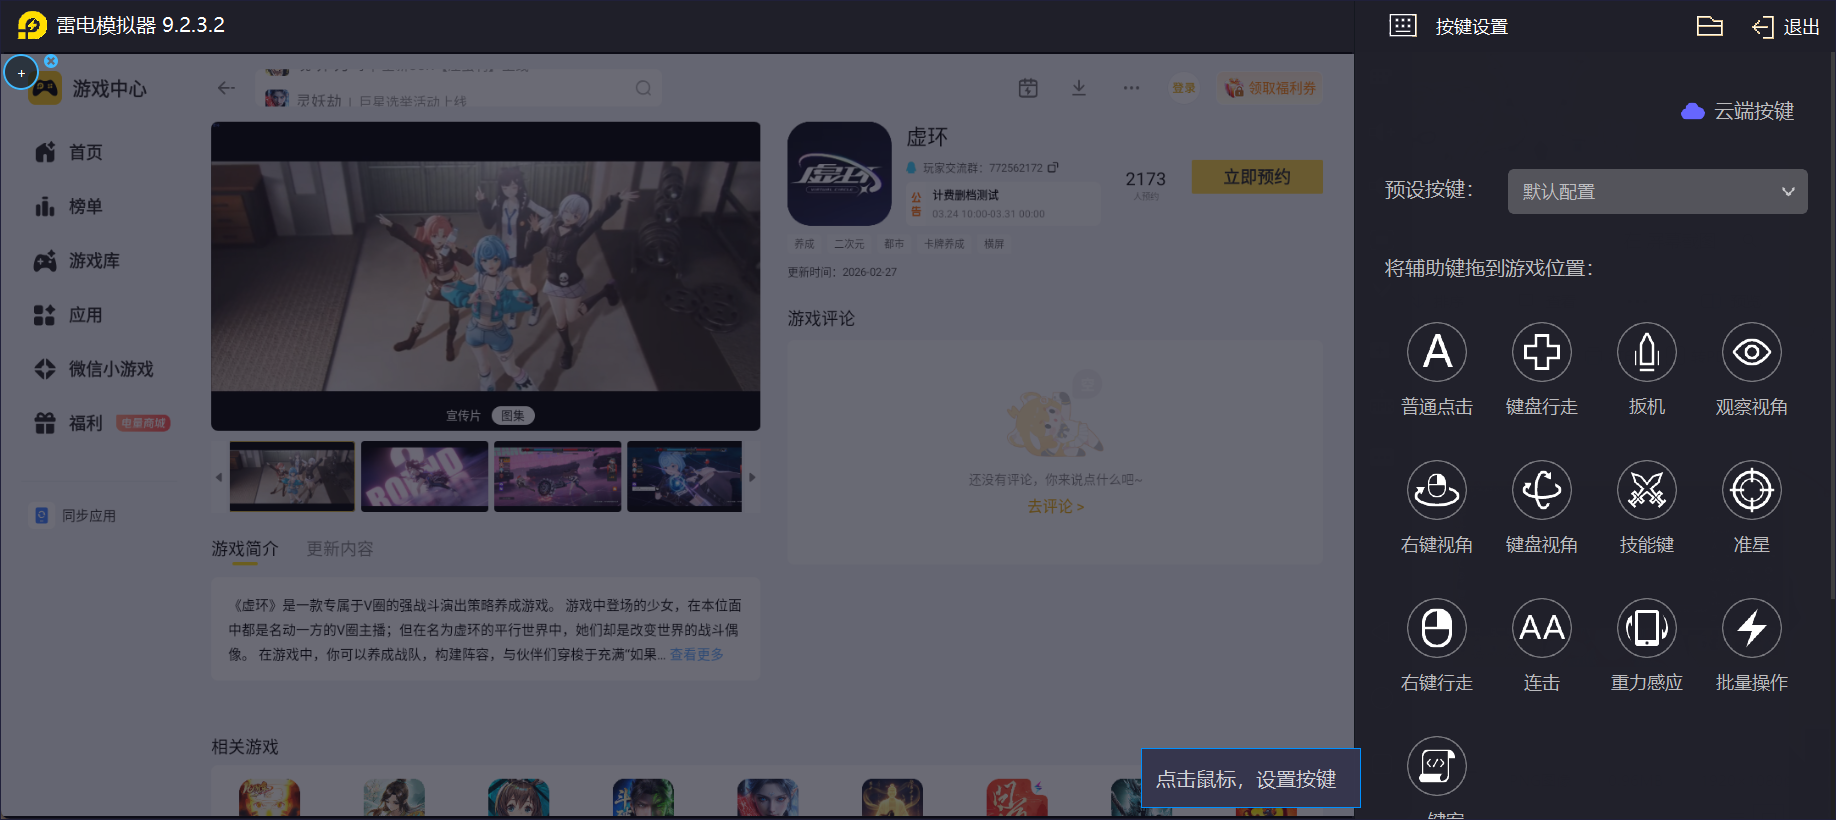Switch to the 图集 gallery view

point(513,416)
